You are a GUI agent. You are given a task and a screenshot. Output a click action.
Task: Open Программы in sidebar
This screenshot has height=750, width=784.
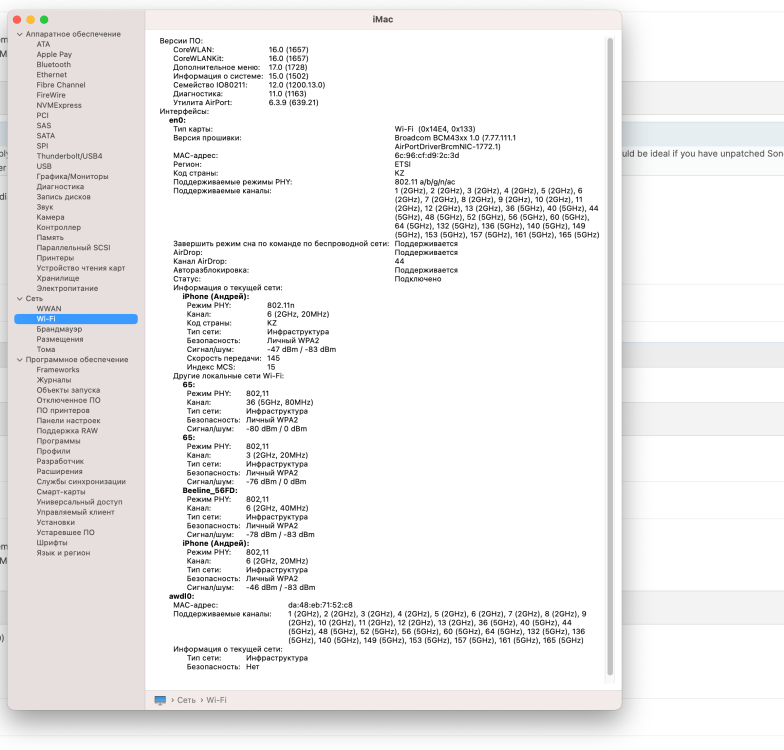[58, 441]
